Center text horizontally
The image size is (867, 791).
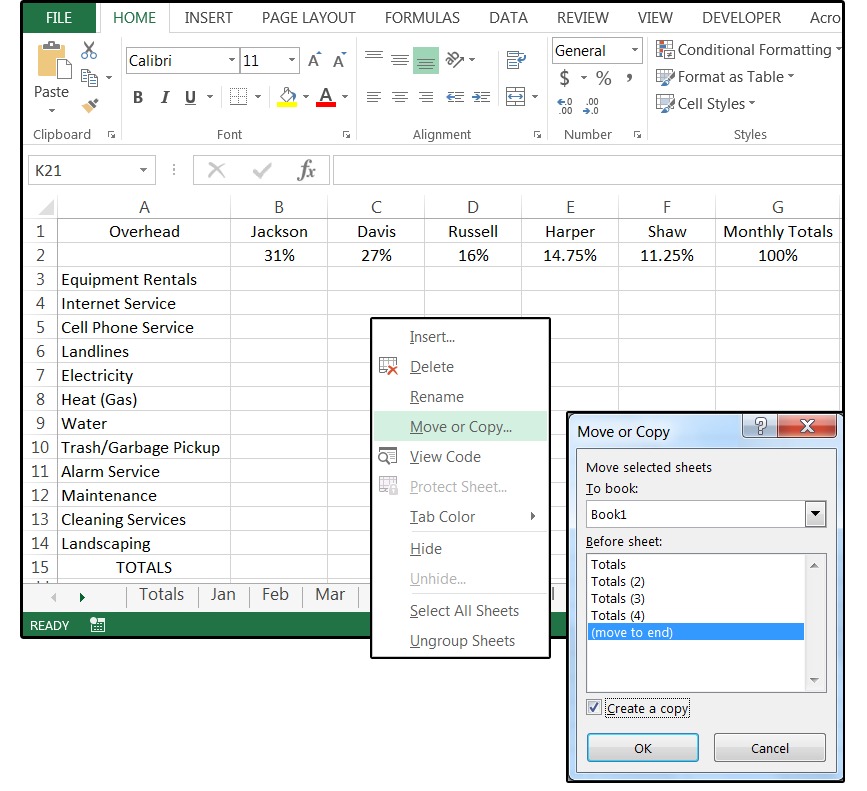click(x=400, y=97)
